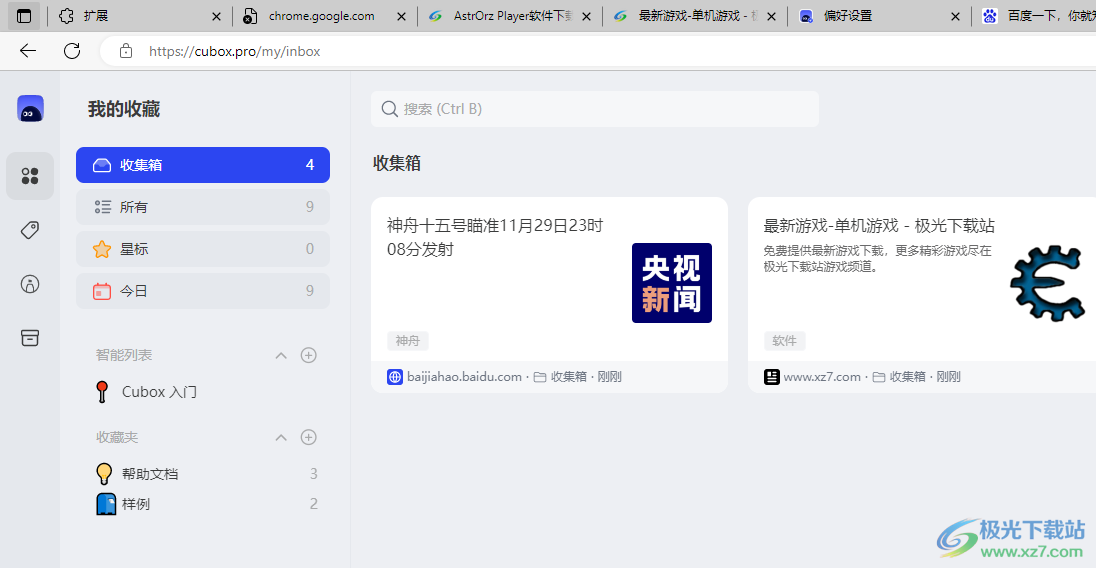Image resolution: width=1096 pixels, height=568 pixels.
Task: Close the 扩展 tab
Action: tap(217, 16)
